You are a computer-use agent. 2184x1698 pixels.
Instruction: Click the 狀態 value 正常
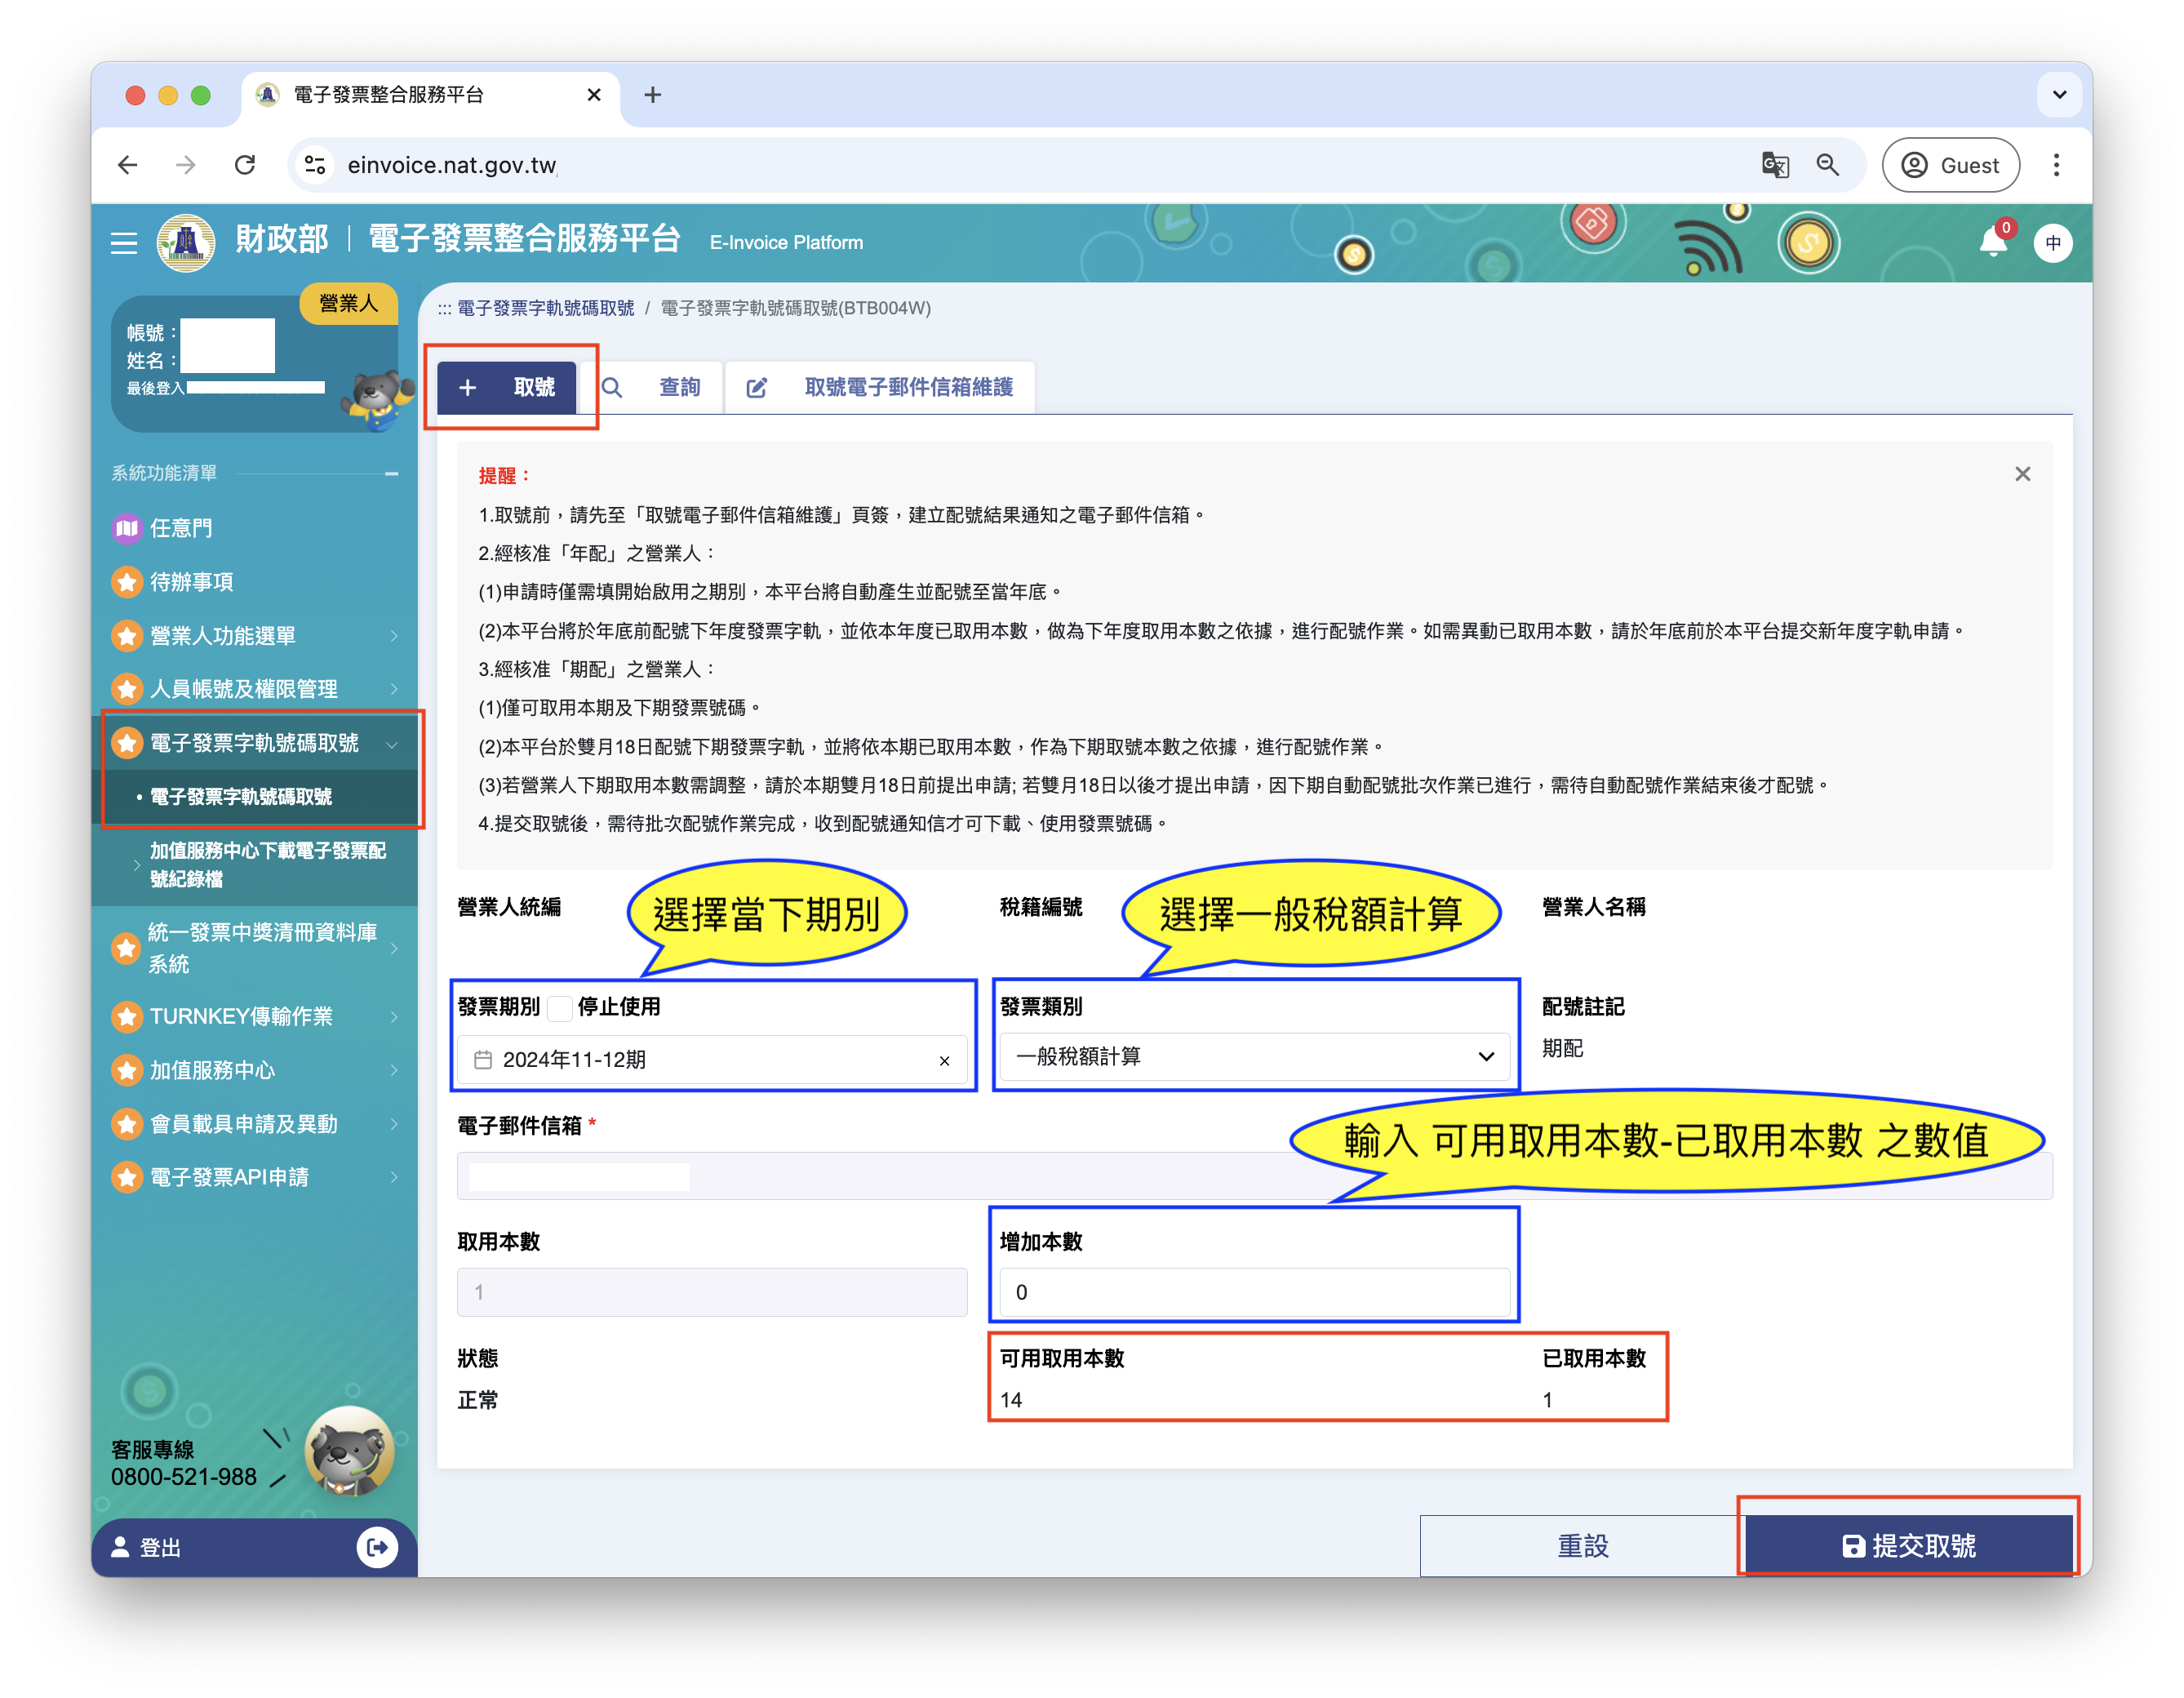pyautogui.click(x=478, y=1400)
